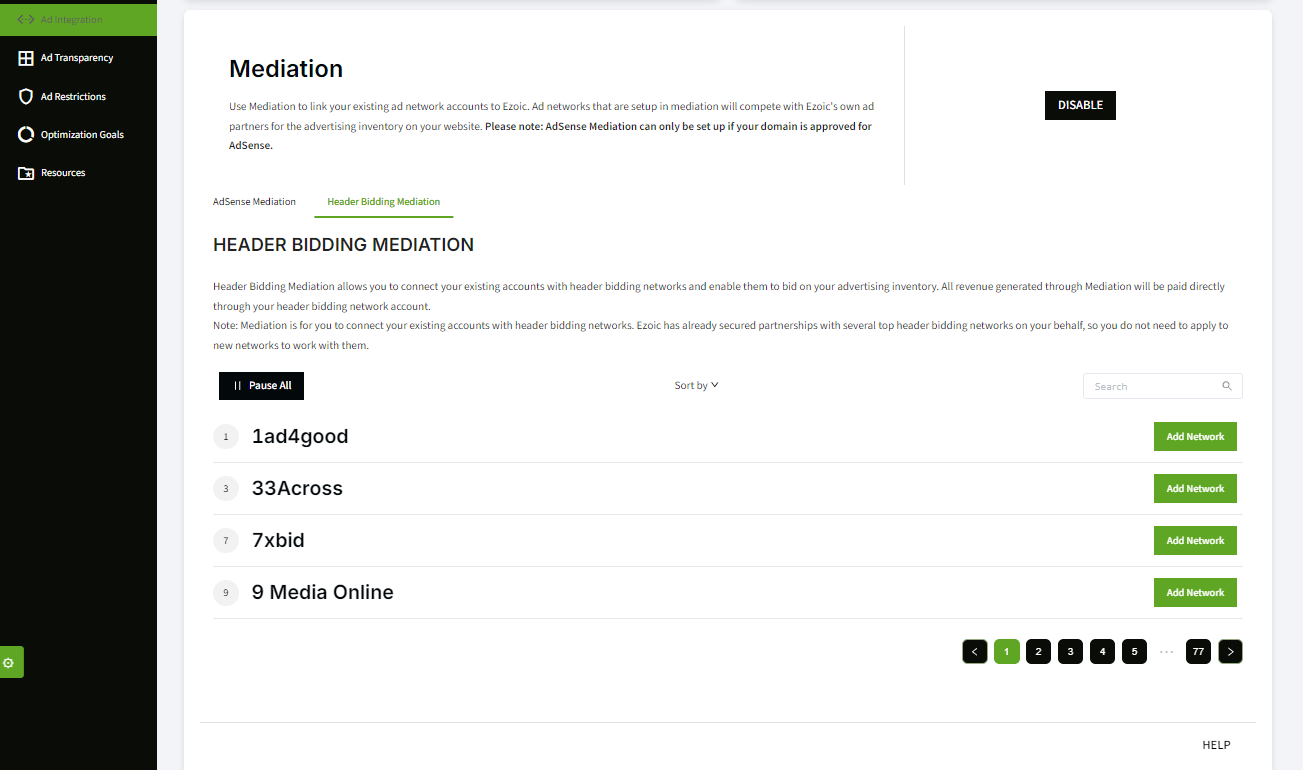Click the Ad Transparency grid icon
The width and height of the screenshot is (1303, 770).
pos(26,58)
